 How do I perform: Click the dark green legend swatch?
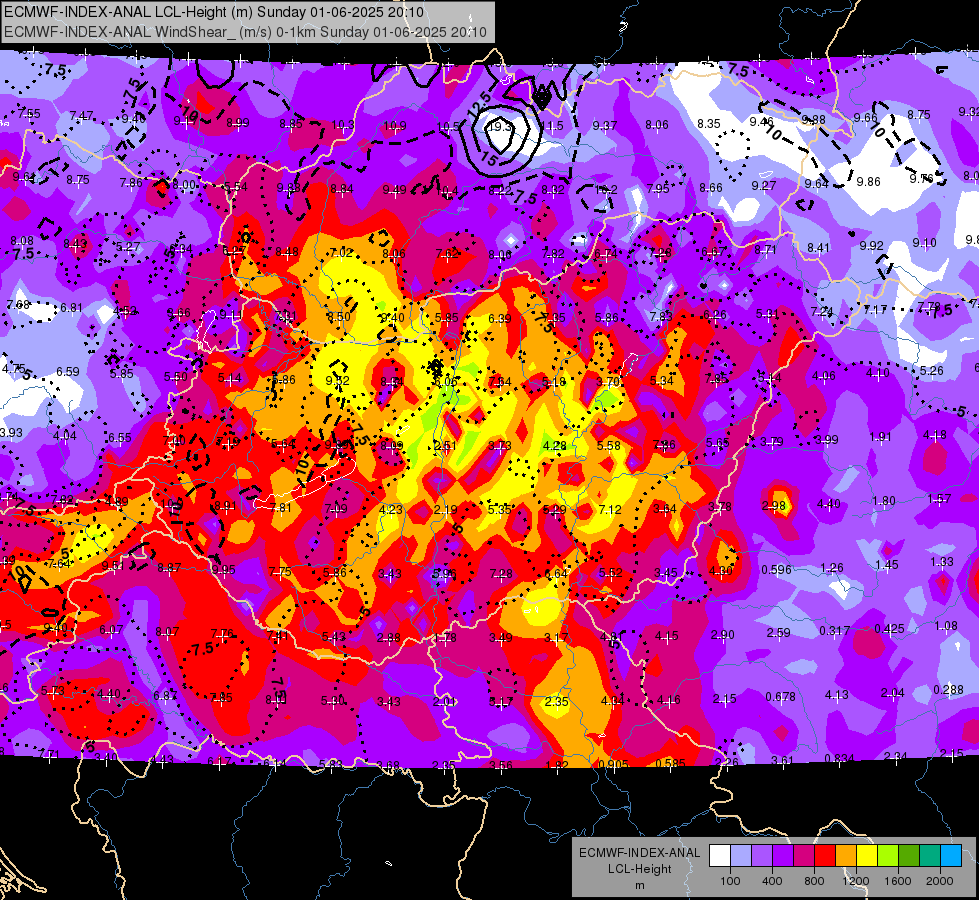909,856
